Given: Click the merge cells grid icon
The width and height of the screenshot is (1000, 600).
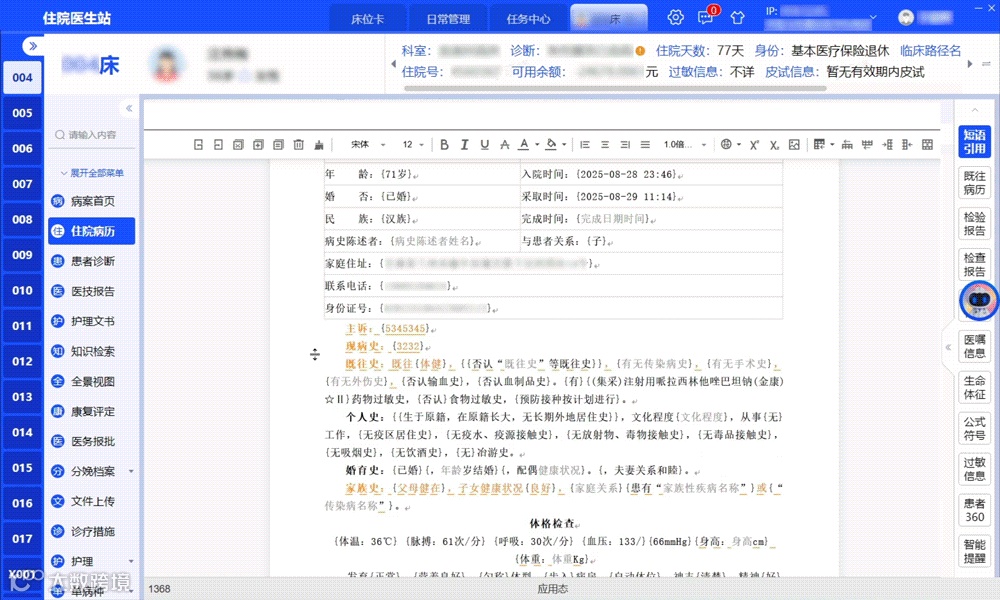Looking at the screenshot, I should [927, 145].
